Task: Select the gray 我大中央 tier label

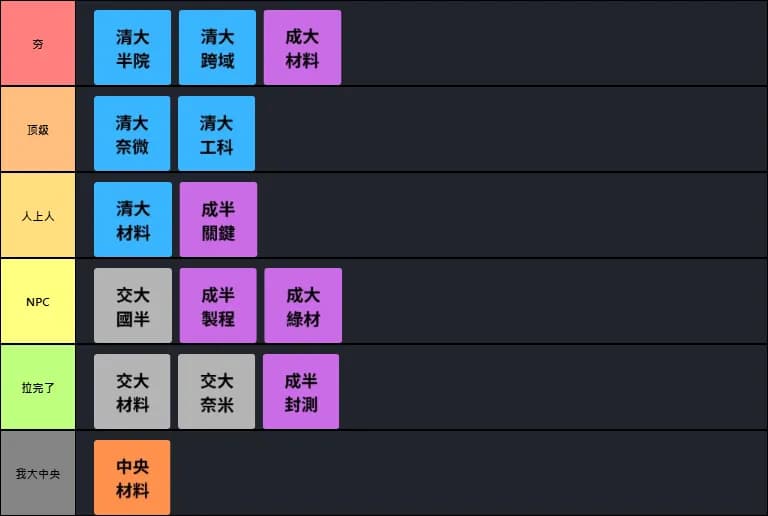Action: pyautogui.click(x=38, y=474)
